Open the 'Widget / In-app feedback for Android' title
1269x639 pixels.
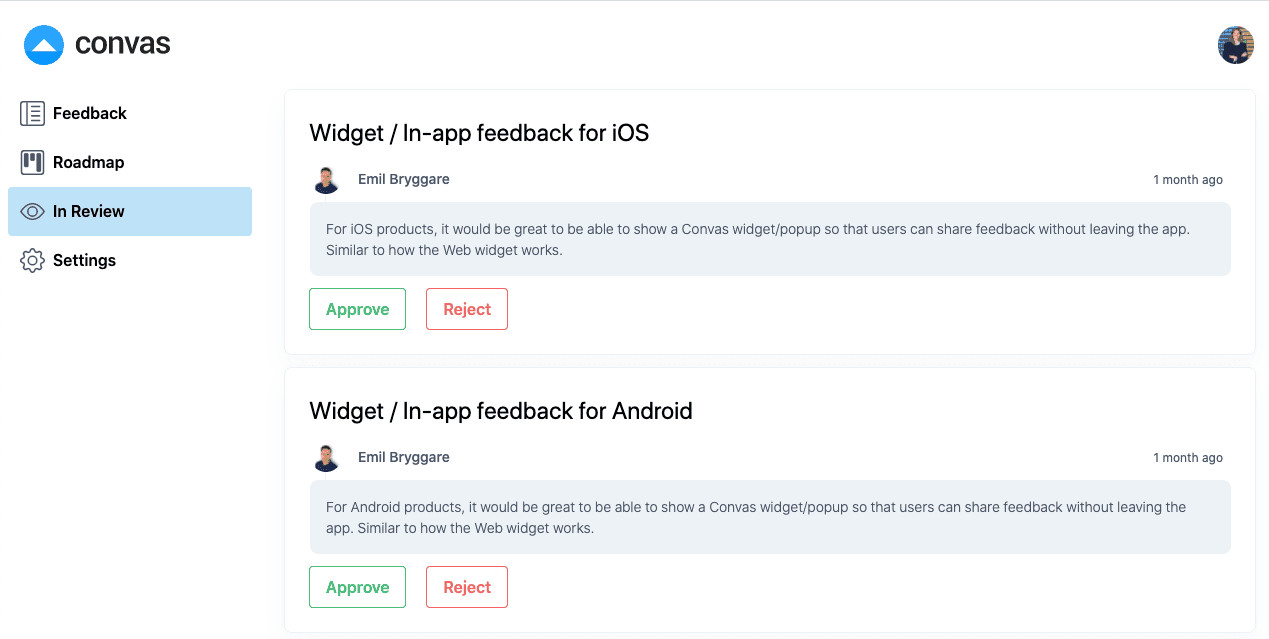click(x=501, y=411)
